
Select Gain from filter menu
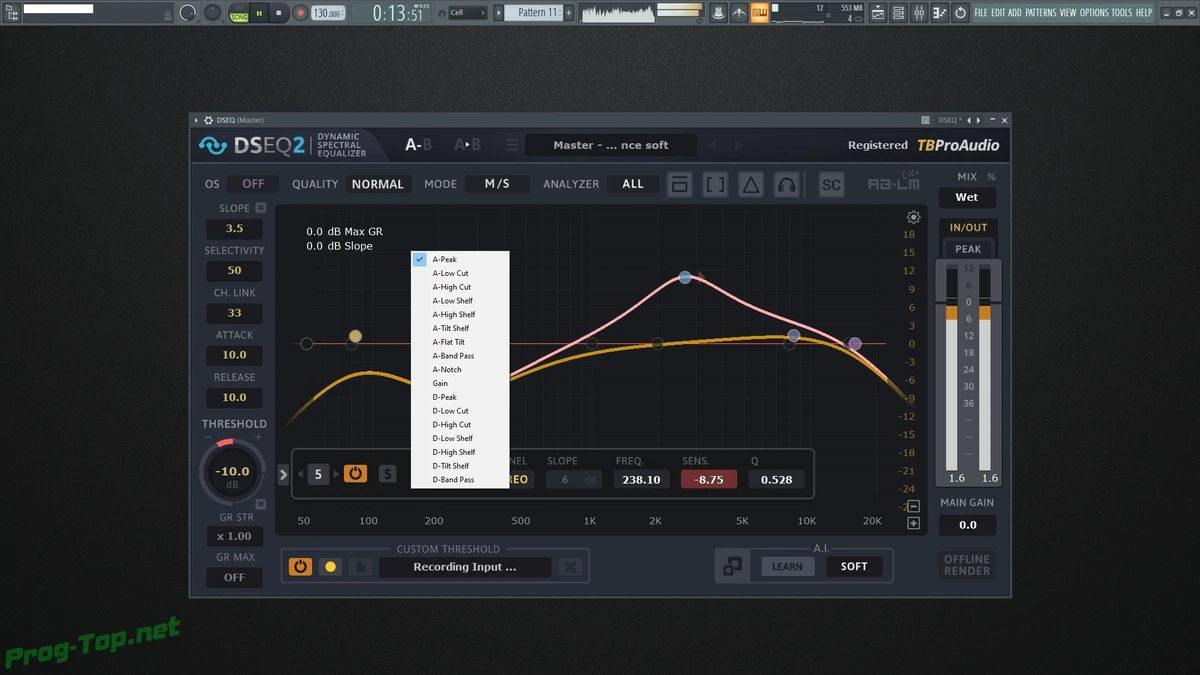460,383
